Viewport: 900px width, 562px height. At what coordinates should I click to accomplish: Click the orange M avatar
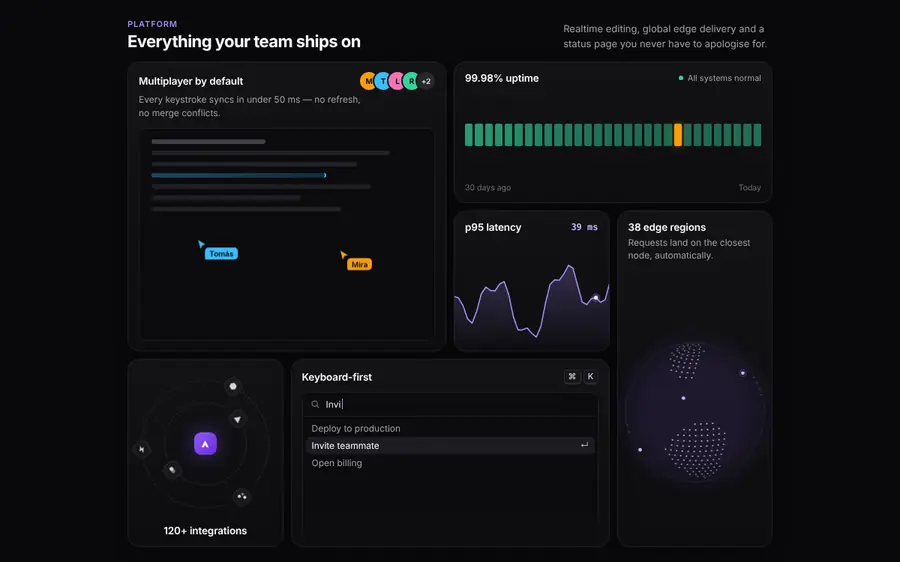368,81
